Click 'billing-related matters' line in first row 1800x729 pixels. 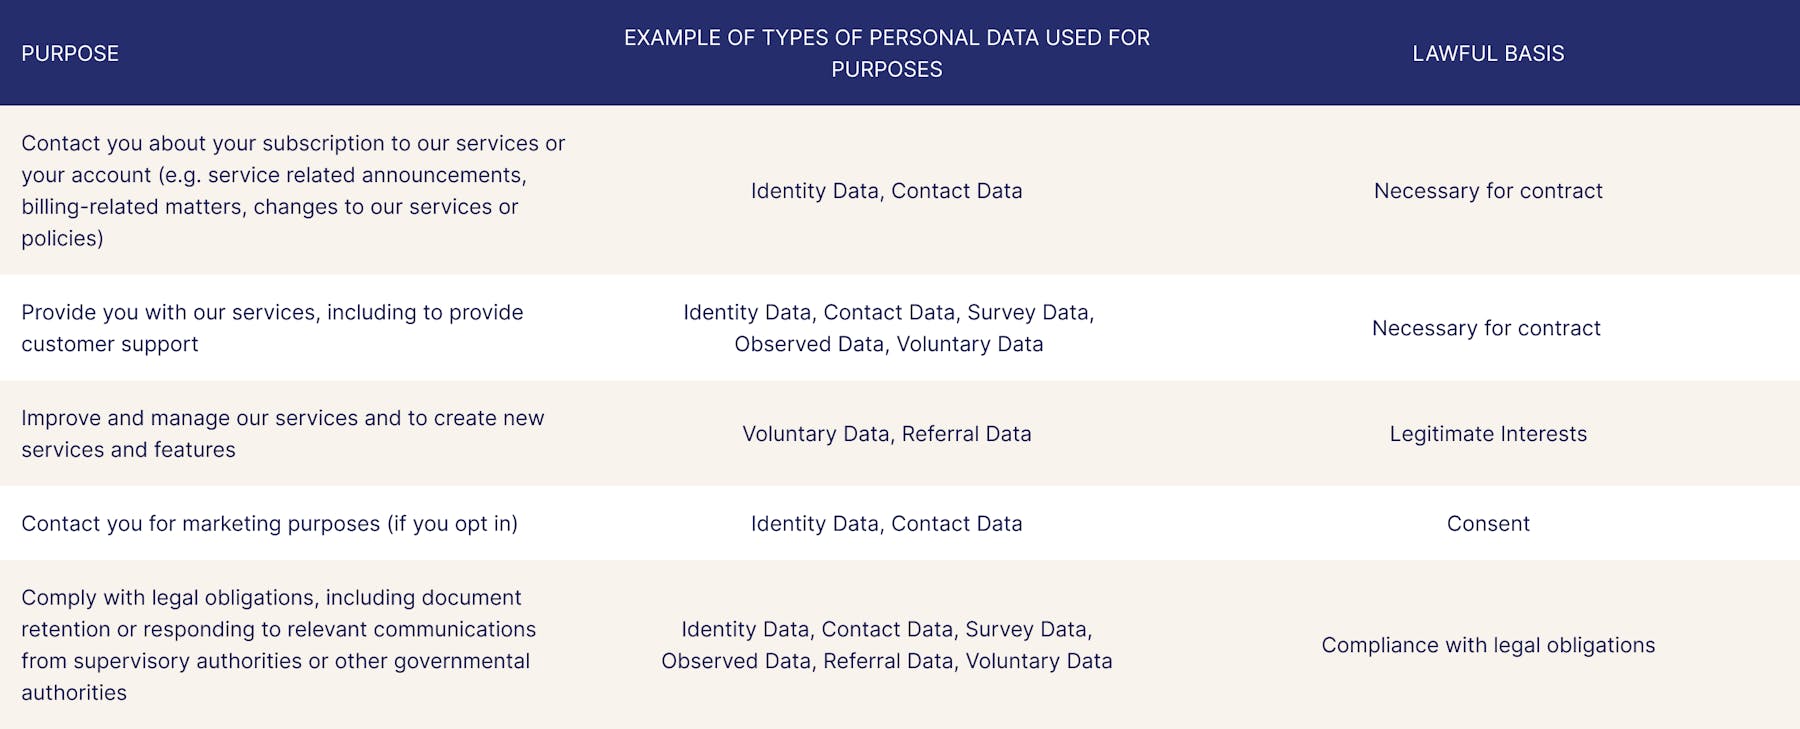pos(270,207)
